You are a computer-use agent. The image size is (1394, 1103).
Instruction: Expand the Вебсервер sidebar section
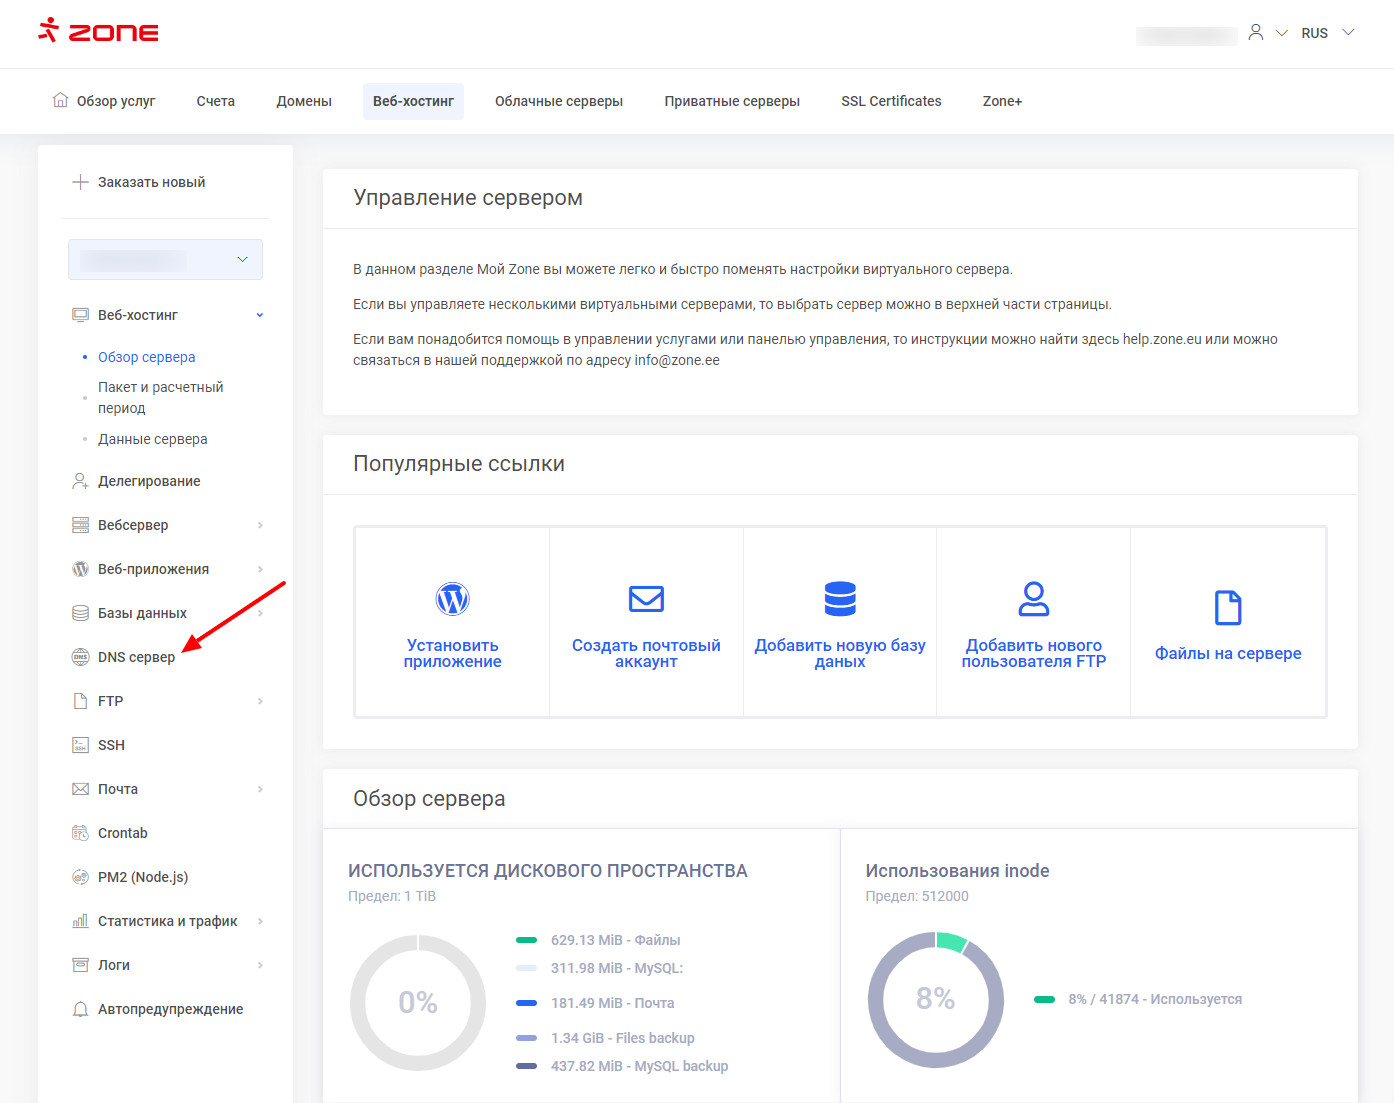[x=260, y=525]
